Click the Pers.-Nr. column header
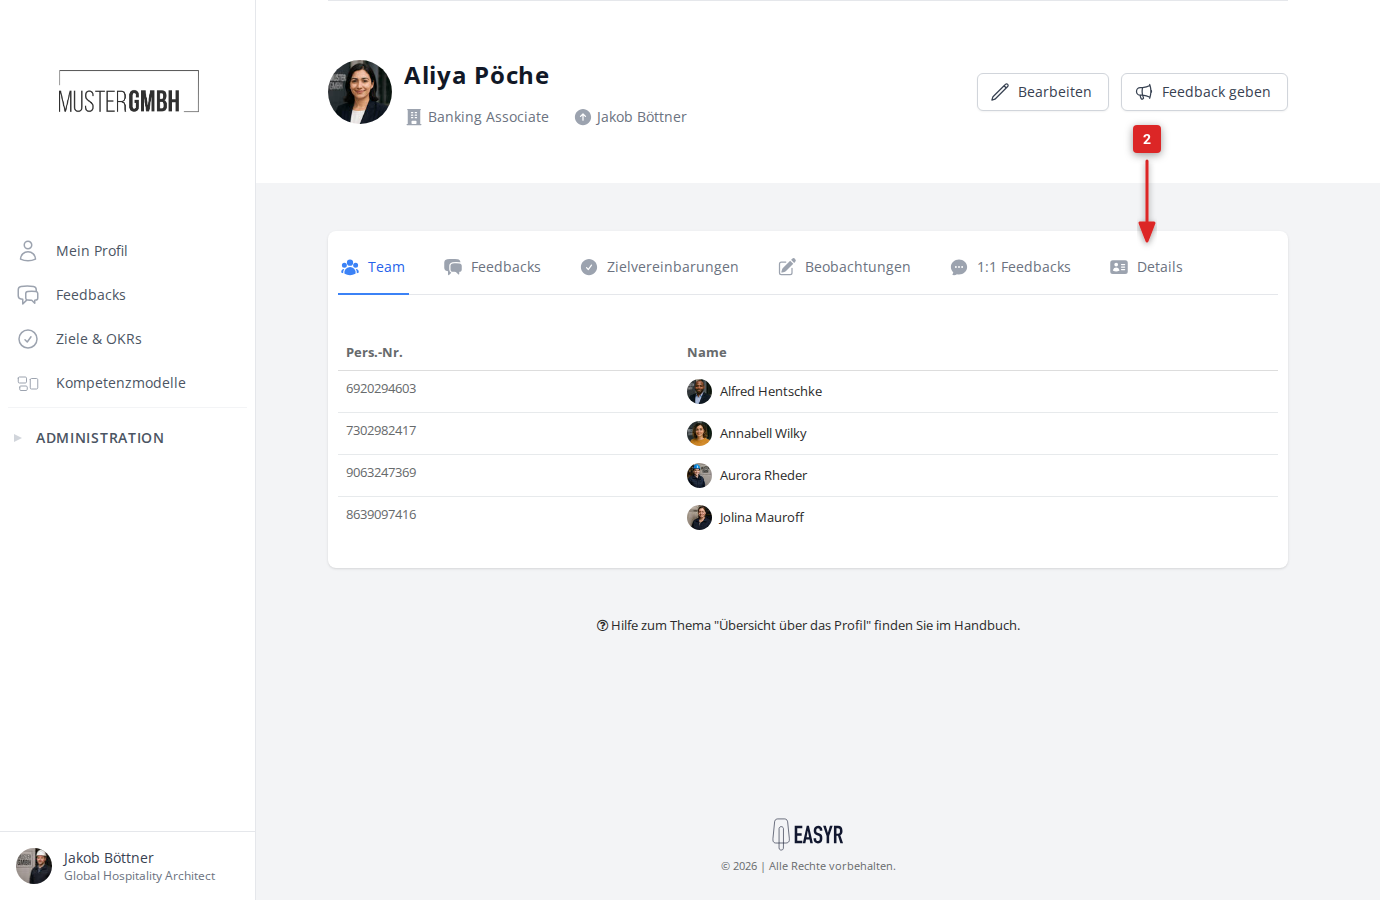Viewport: 1380px width, 900px height. tap(374, 352)
